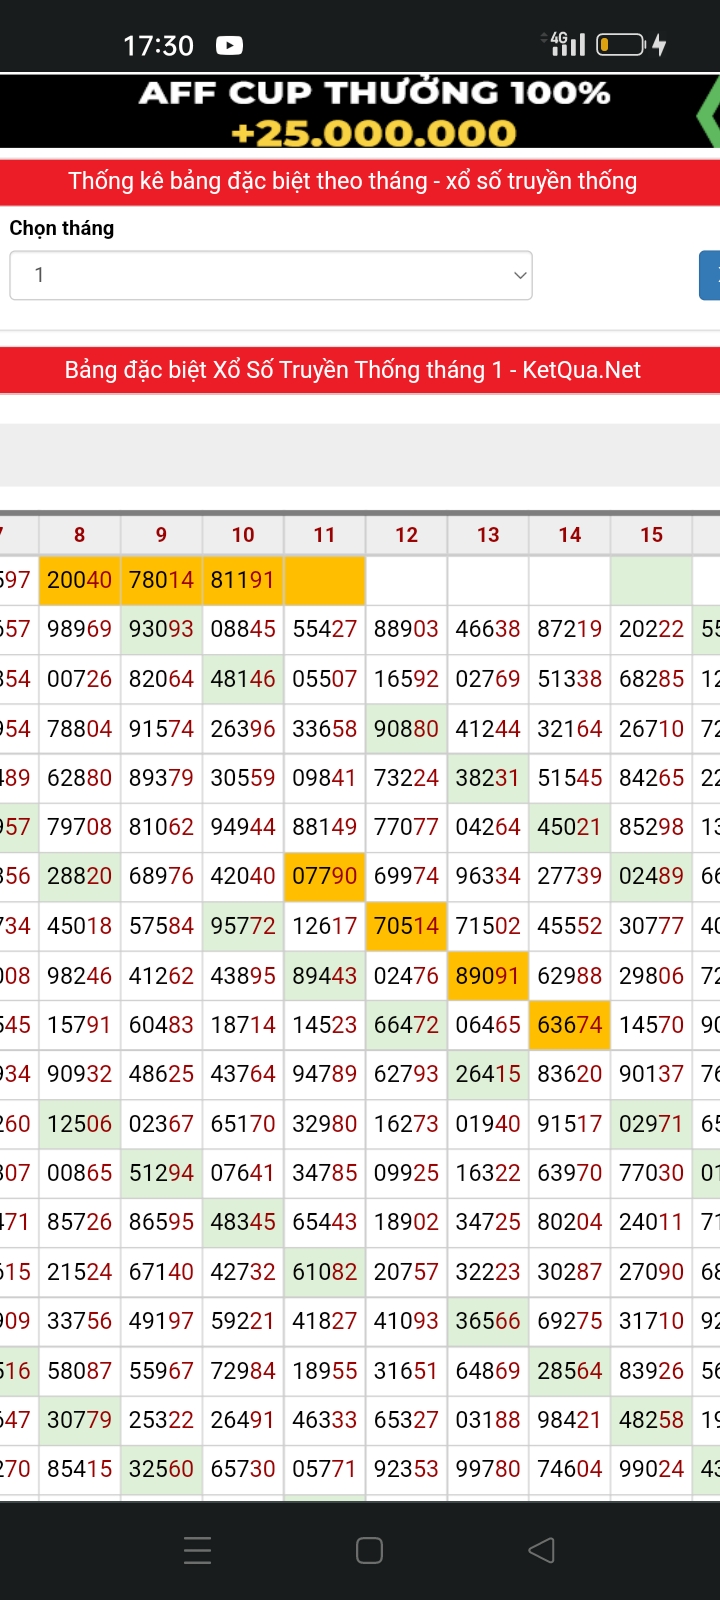
Task: Tap the empty orange cell under column 11
Action: [x=324, y=580]
